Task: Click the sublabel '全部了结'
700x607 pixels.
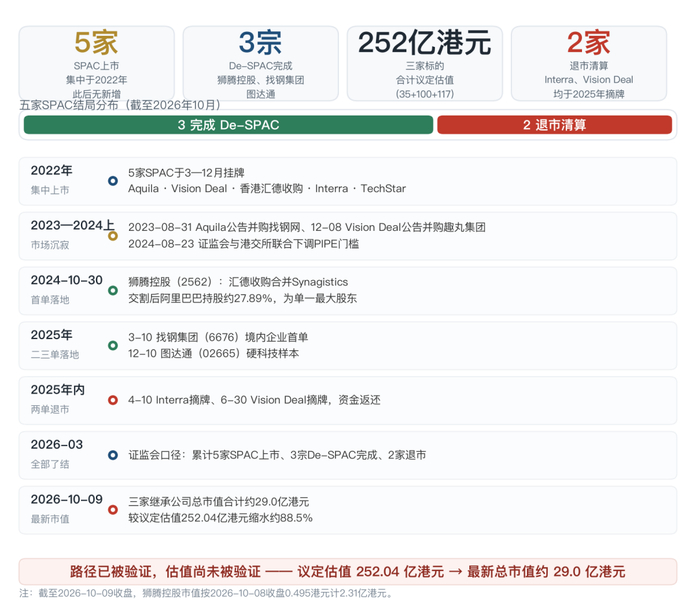Action: click(x=50, y=464)
